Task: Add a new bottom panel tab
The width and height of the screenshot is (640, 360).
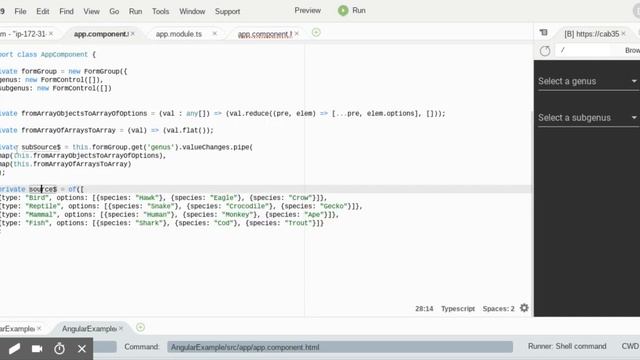Action: [140, 327]
